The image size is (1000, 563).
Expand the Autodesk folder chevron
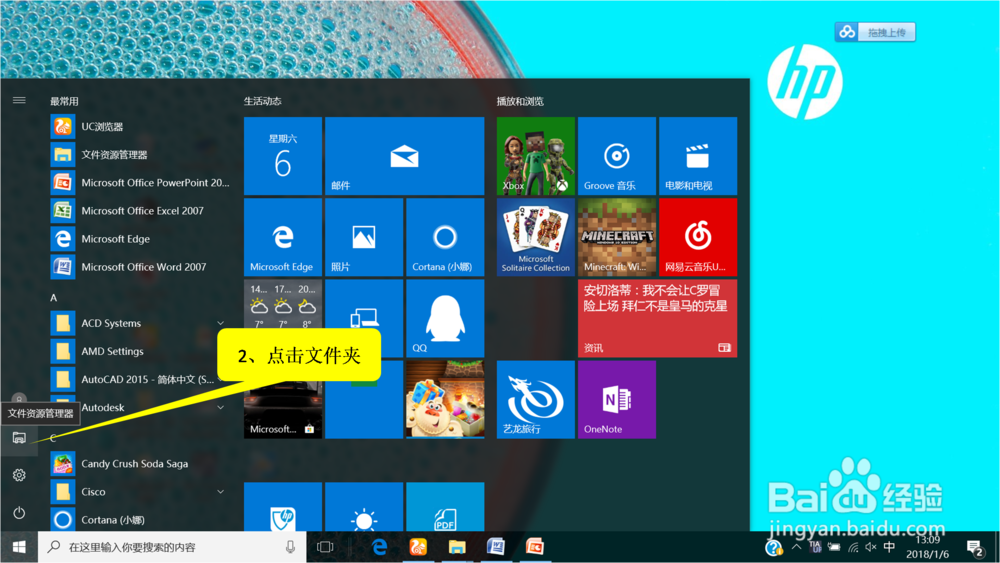pyautogui.click(x=221, y=407)
